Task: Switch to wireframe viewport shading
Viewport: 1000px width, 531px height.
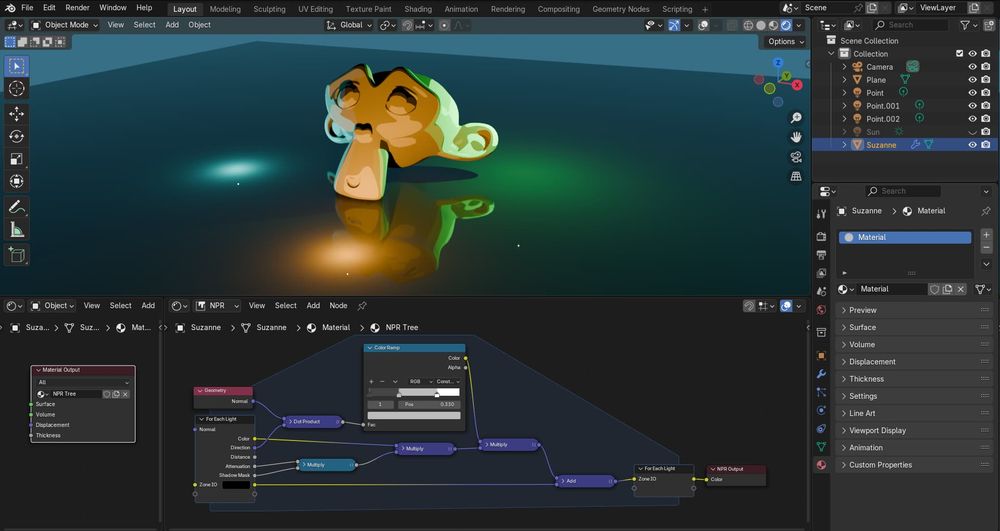Action: pyautogui.click(x=749, y=25)
